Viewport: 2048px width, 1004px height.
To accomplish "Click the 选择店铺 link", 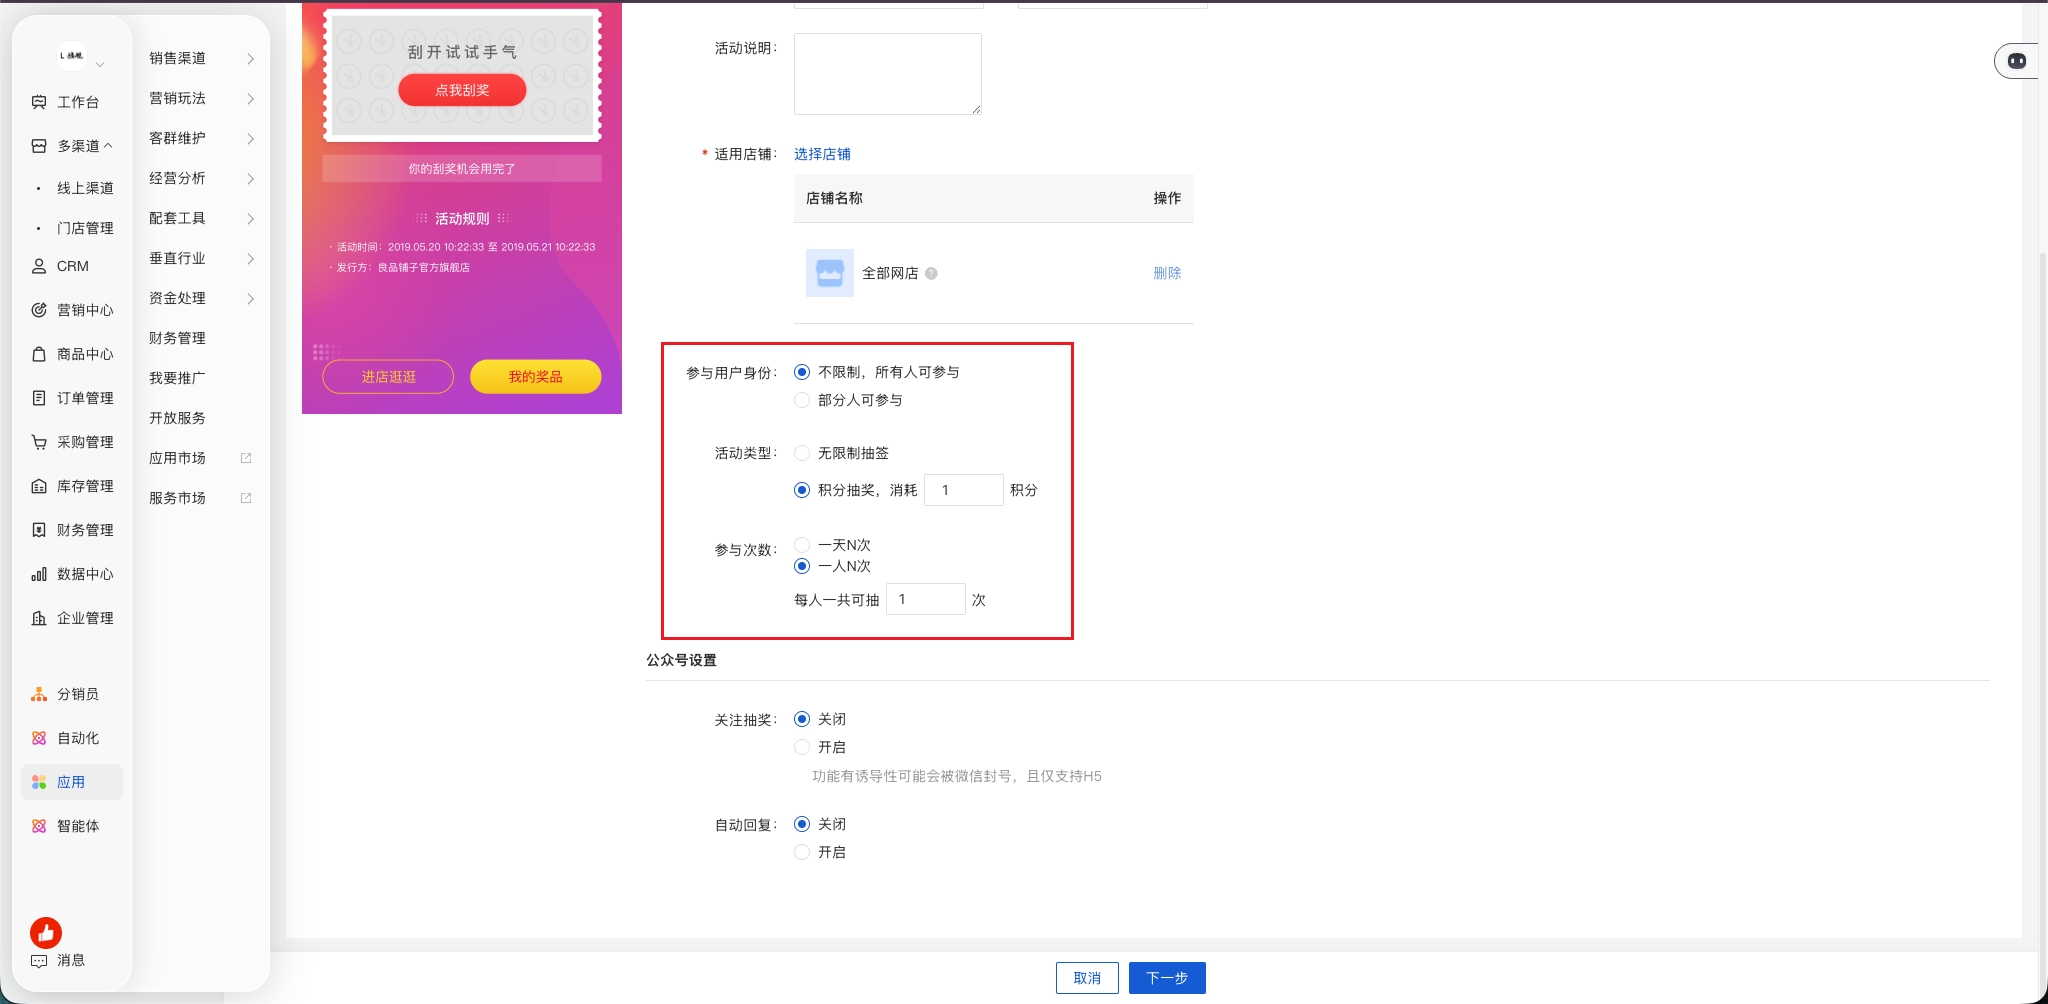I will tap(822, 154).
